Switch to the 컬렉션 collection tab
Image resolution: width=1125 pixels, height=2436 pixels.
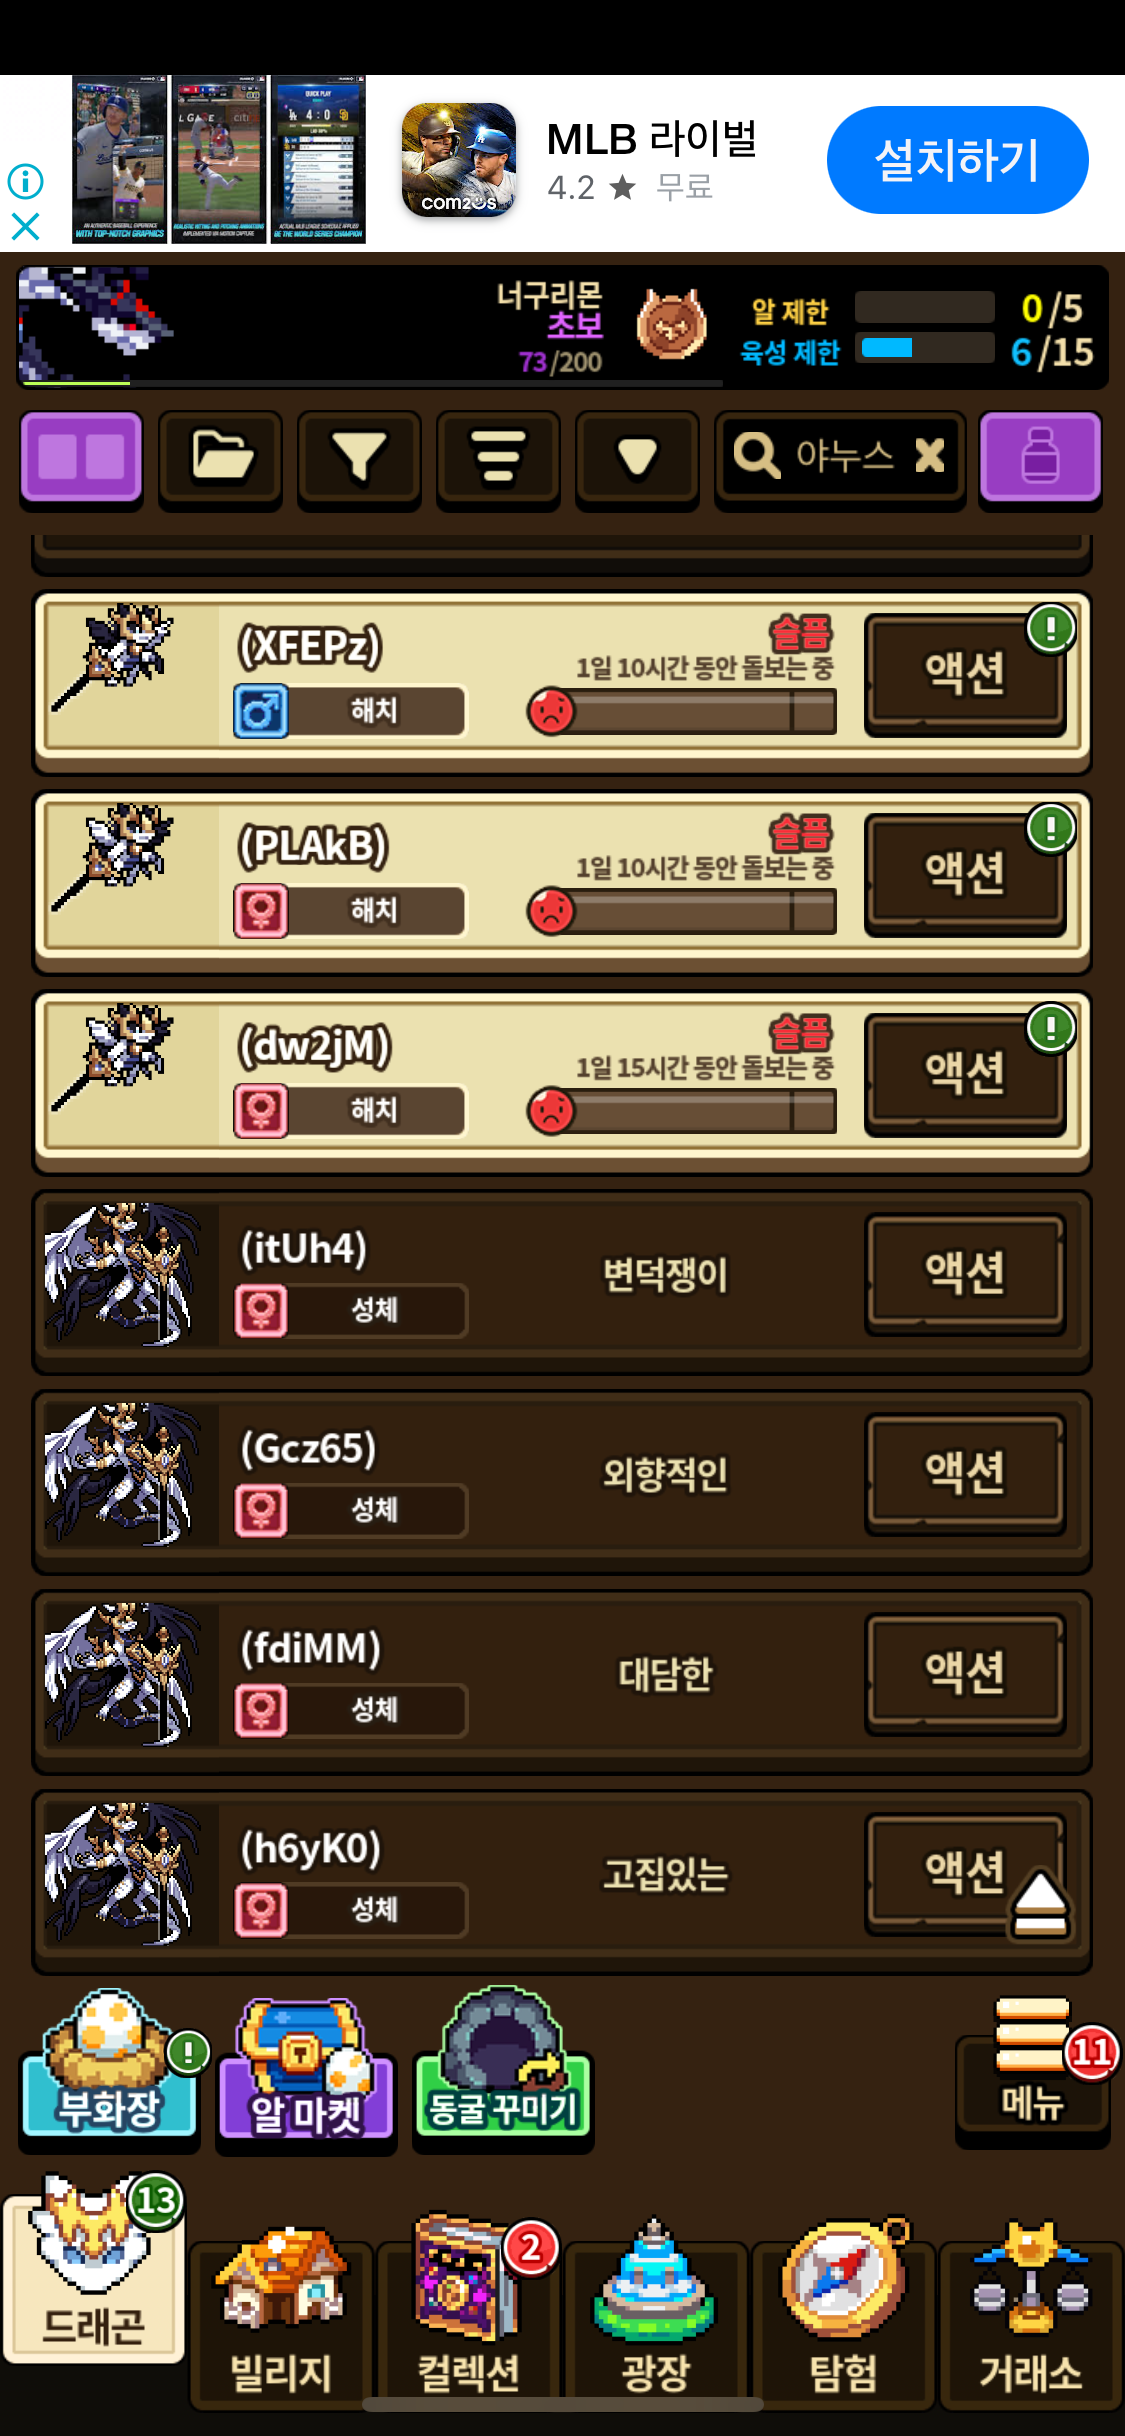tap(468, 2312)
